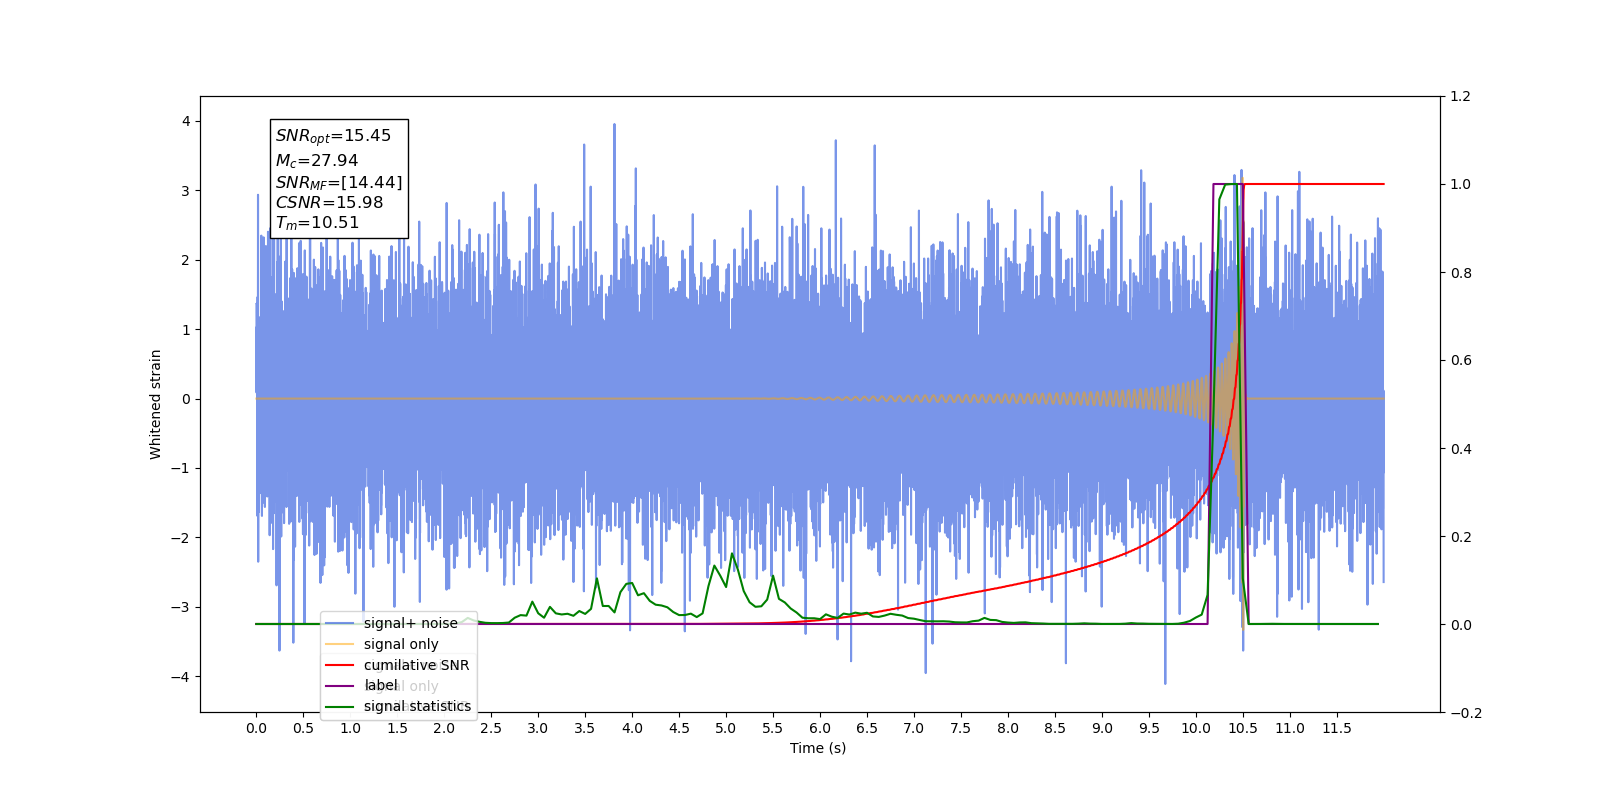This screenshot has height=800, width=1600.
Task: Click the blue line sample for 'signal+ noise'
Action: click(x=341, y=623)
